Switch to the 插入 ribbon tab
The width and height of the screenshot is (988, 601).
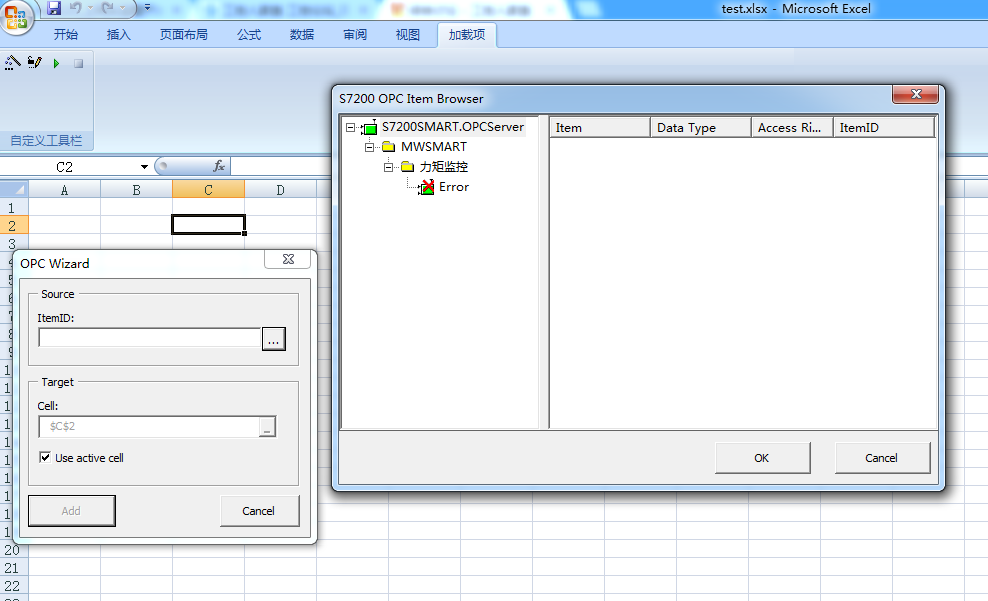(x=119, y=35)
